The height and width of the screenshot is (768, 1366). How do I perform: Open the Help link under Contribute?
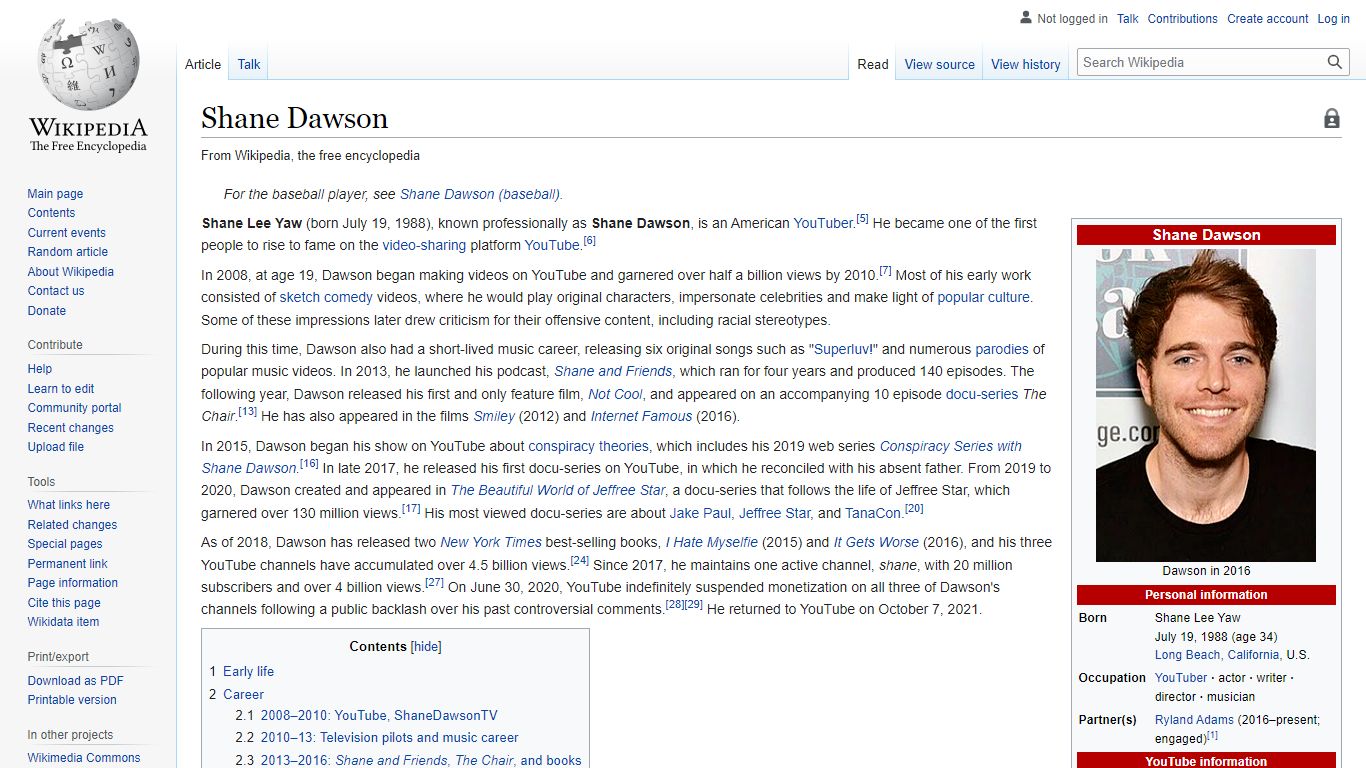click(40, 369)
